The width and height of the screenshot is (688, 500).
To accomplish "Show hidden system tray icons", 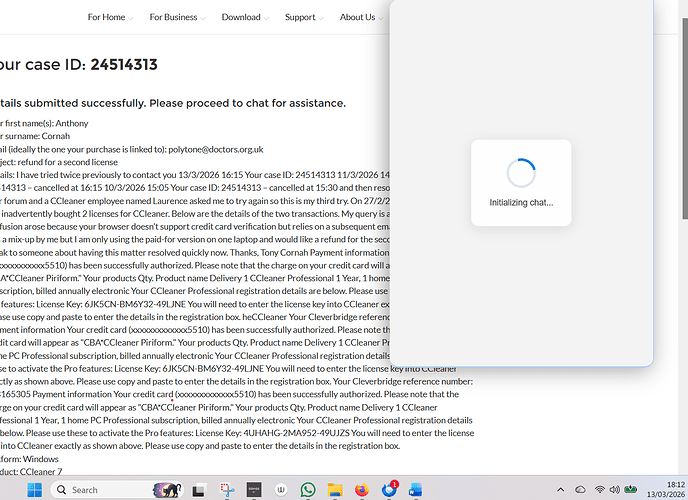I will tap(560, 489).
